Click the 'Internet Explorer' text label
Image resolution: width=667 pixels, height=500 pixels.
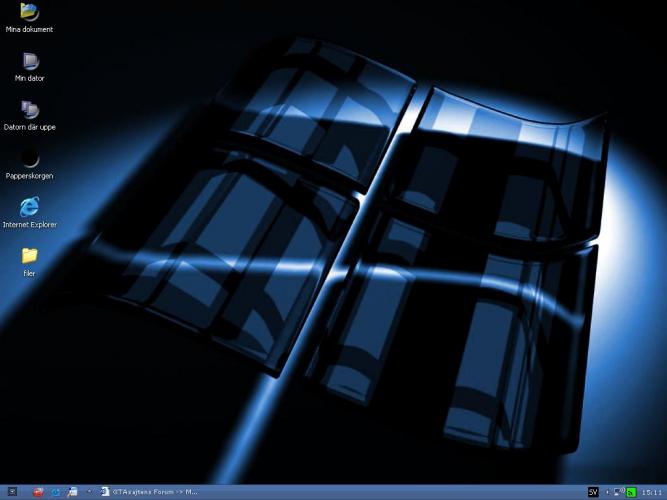(29, 225)
